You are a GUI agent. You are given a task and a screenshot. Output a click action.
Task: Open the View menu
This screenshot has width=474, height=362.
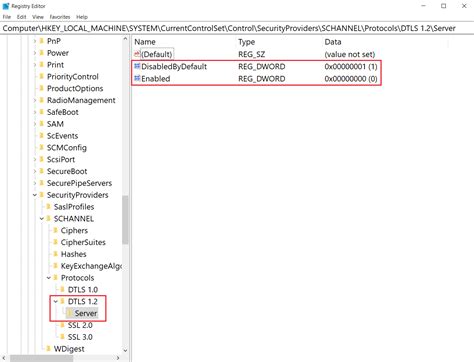pos(38,17)
